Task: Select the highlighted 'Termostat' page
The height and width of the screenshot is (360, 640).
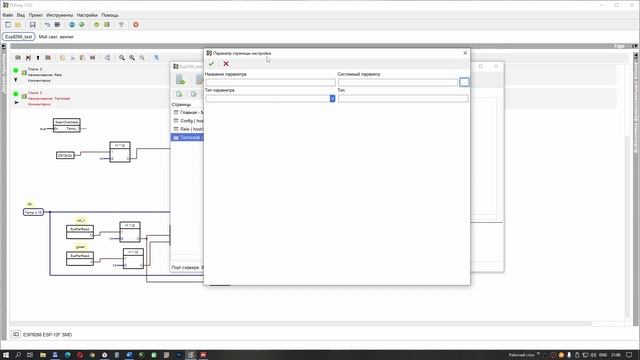Action: tap(187, 138)
